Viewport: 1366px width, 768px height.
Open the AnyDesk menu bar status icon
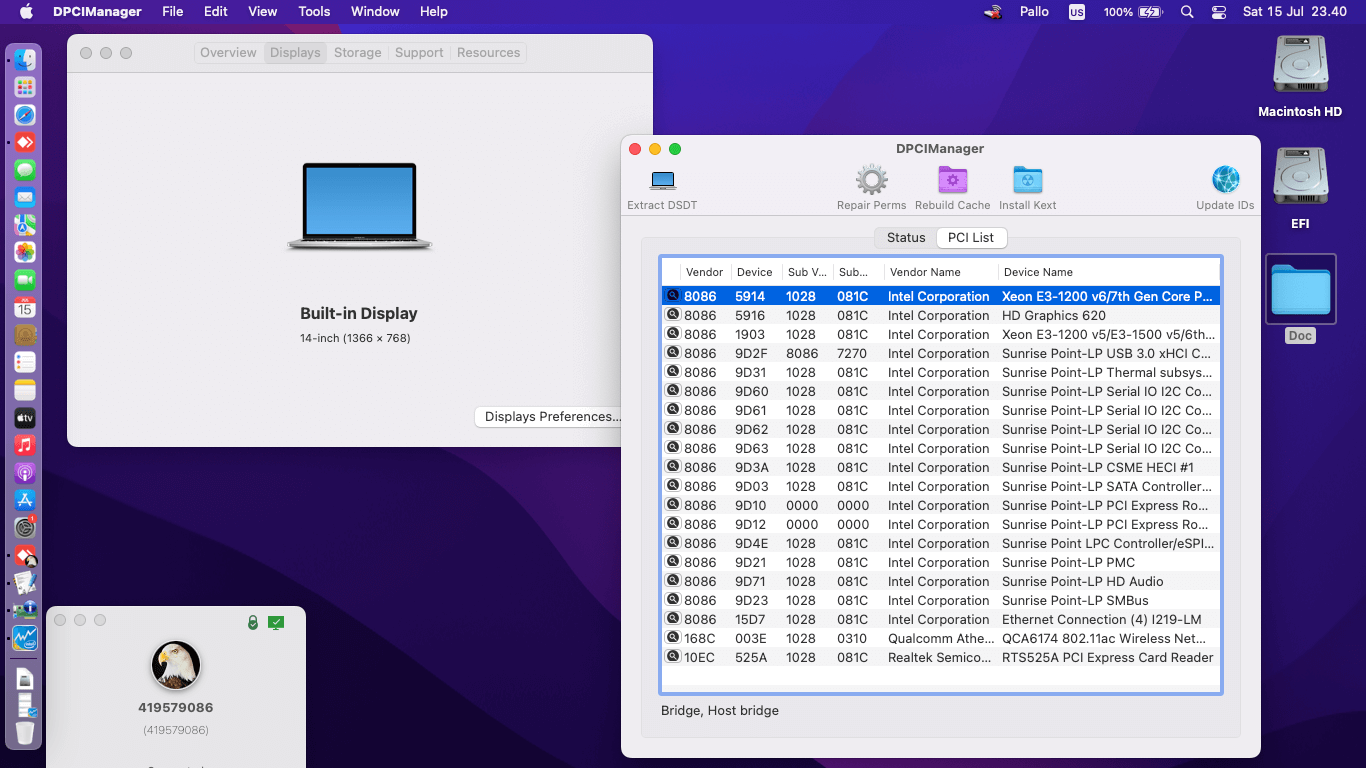point(993,12)
